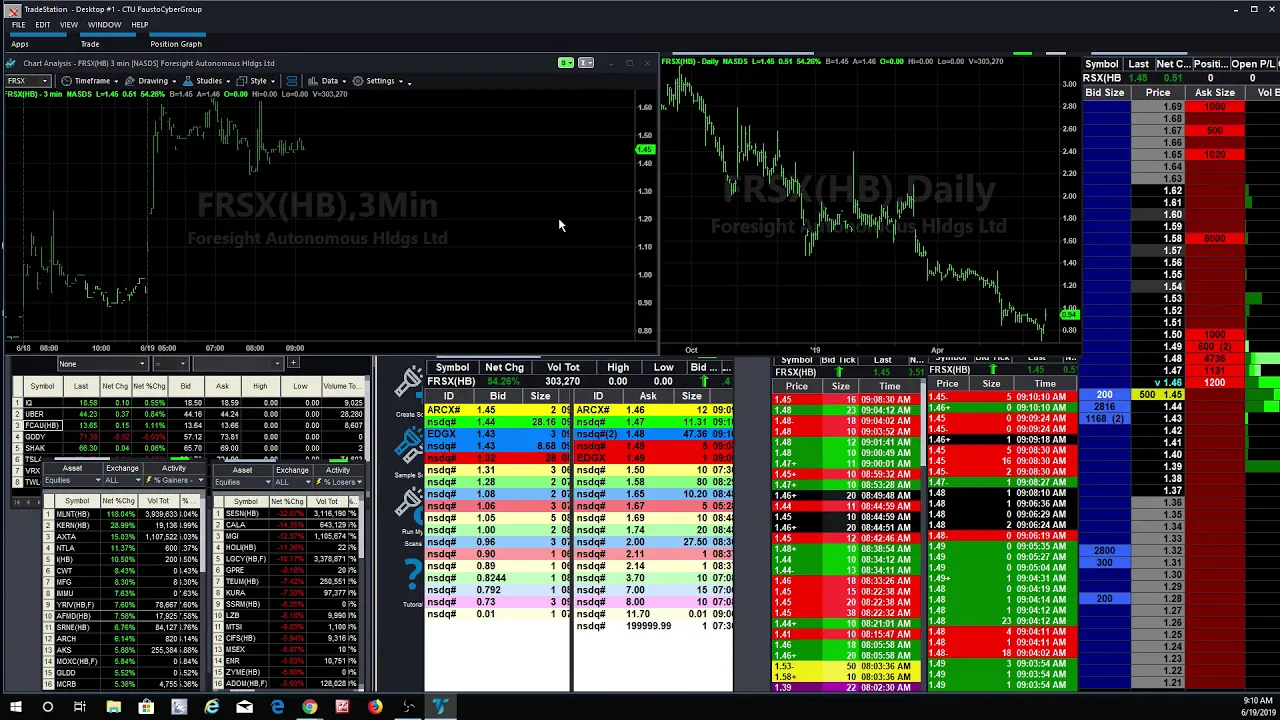Click the Cortana search circle icon
The width and height of the screenshot is (1280, 720).
[x=47, y=707]
